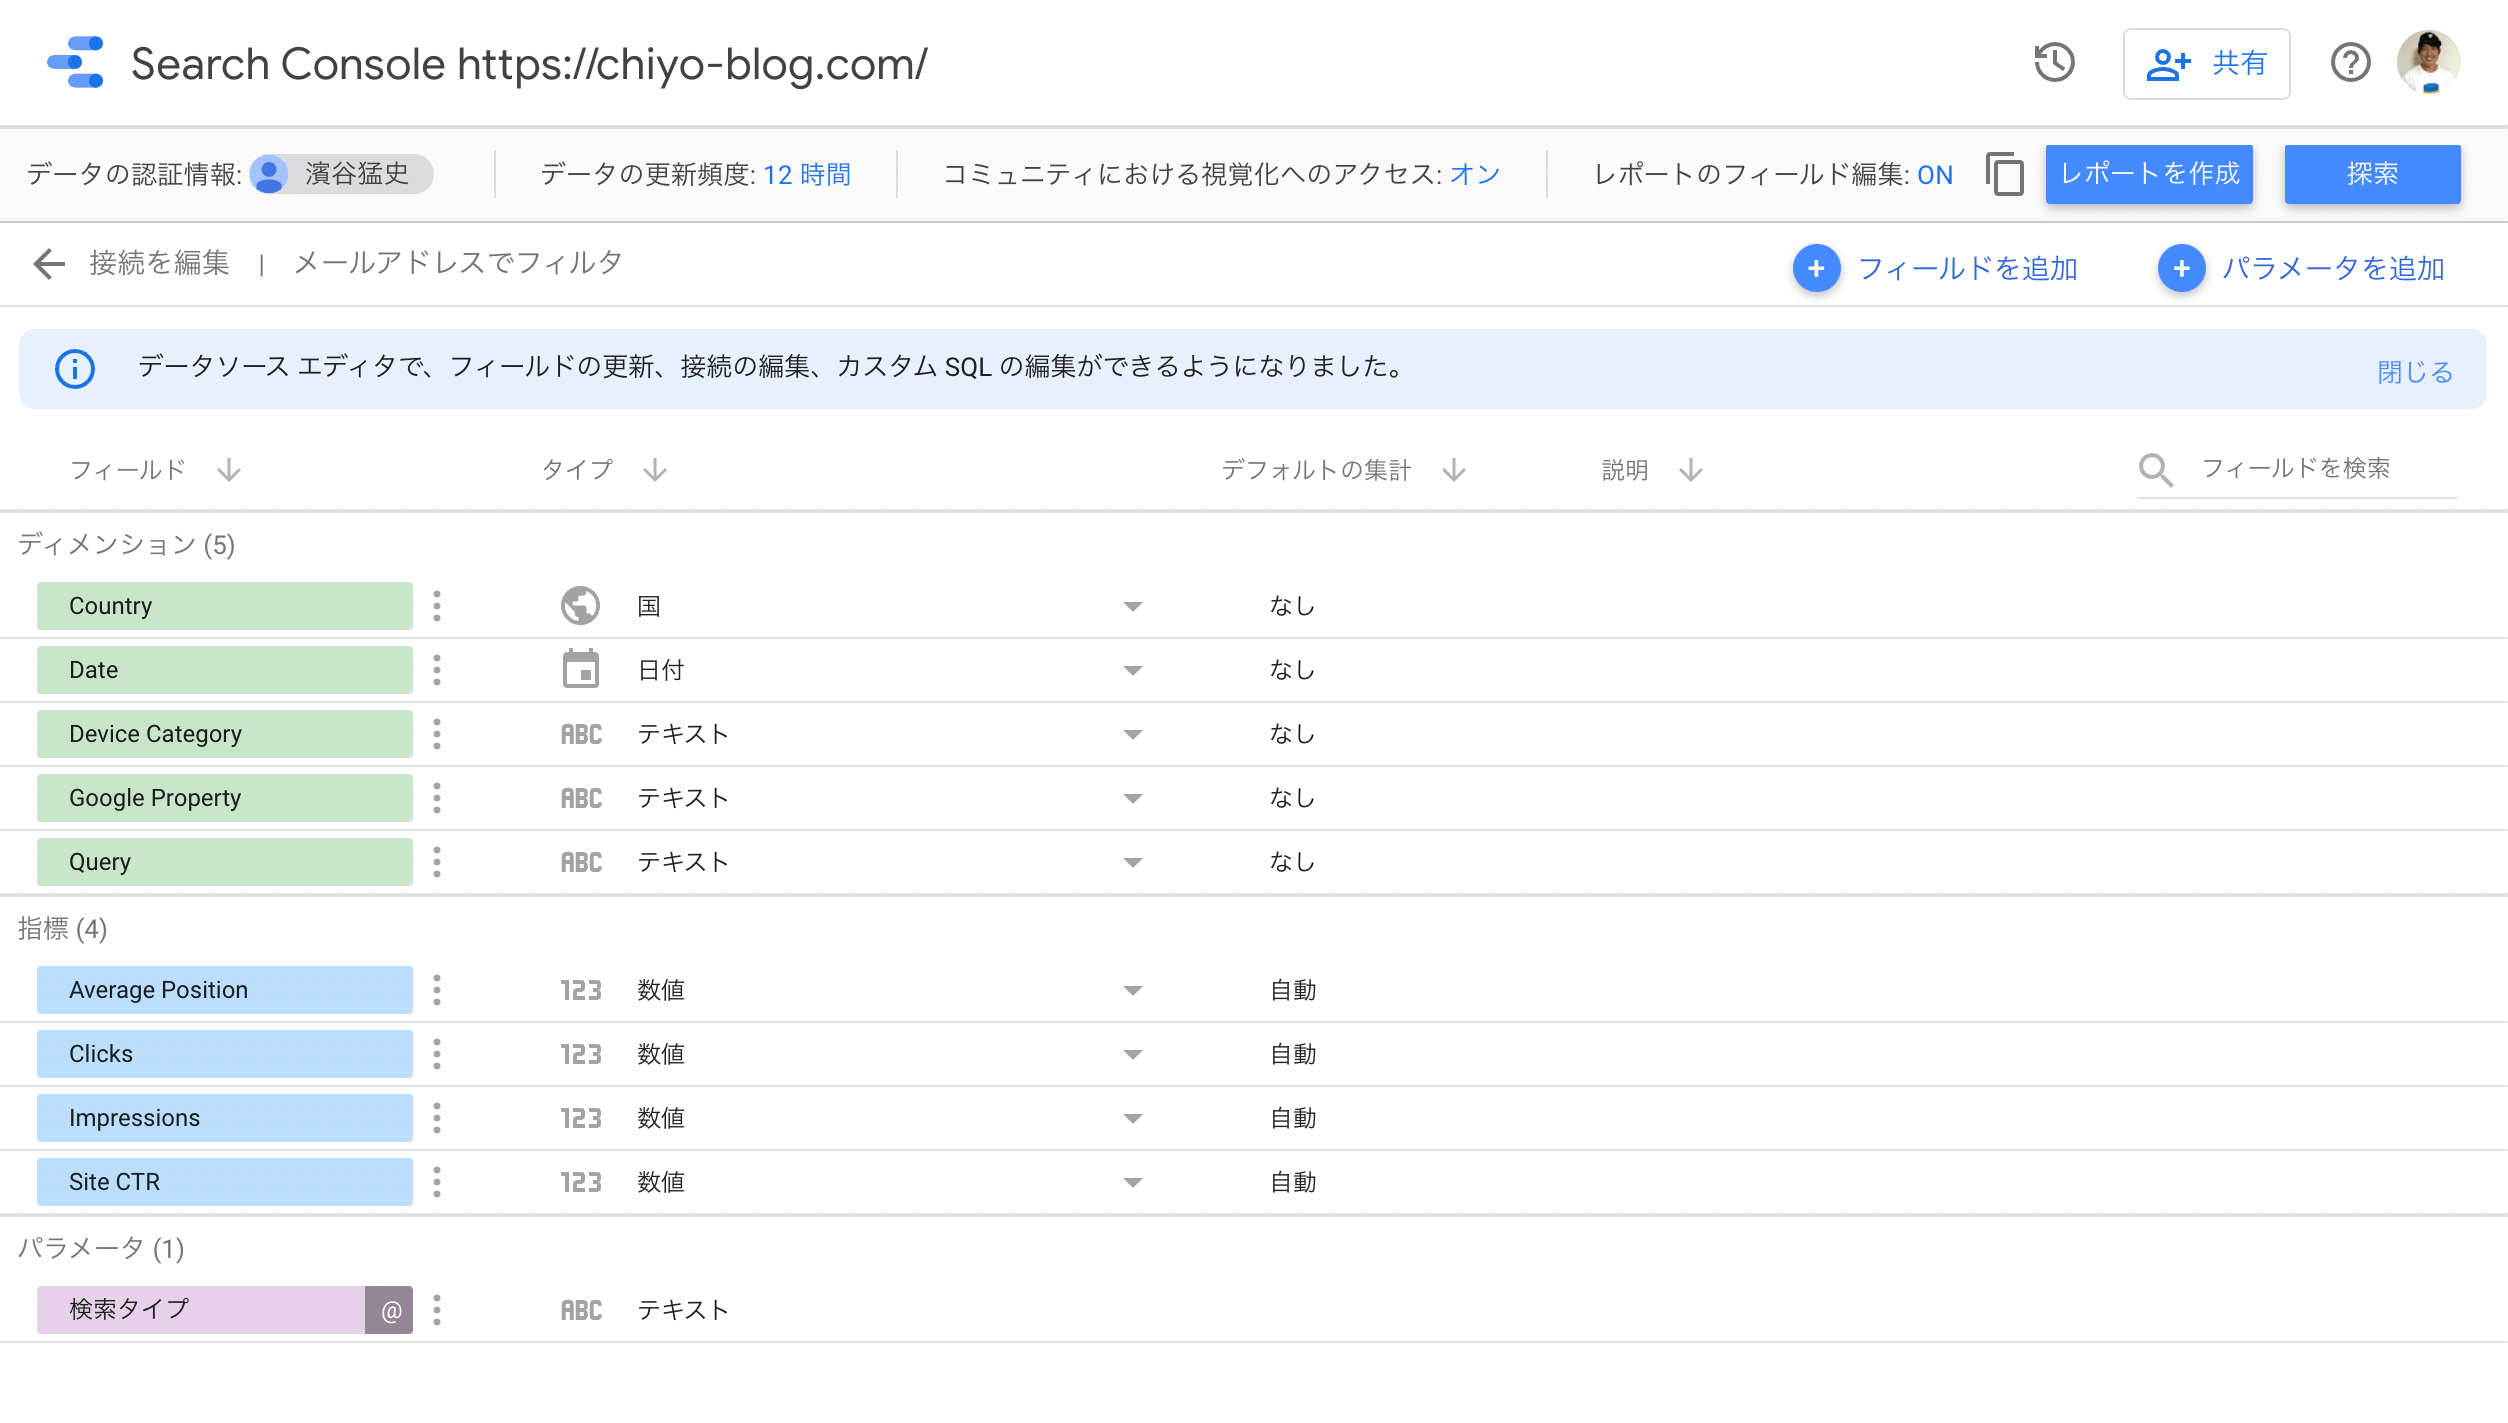Screen dimensions: 2508x1423
Task: Click the info icon in the blue banner
Action: click(74, 368)
